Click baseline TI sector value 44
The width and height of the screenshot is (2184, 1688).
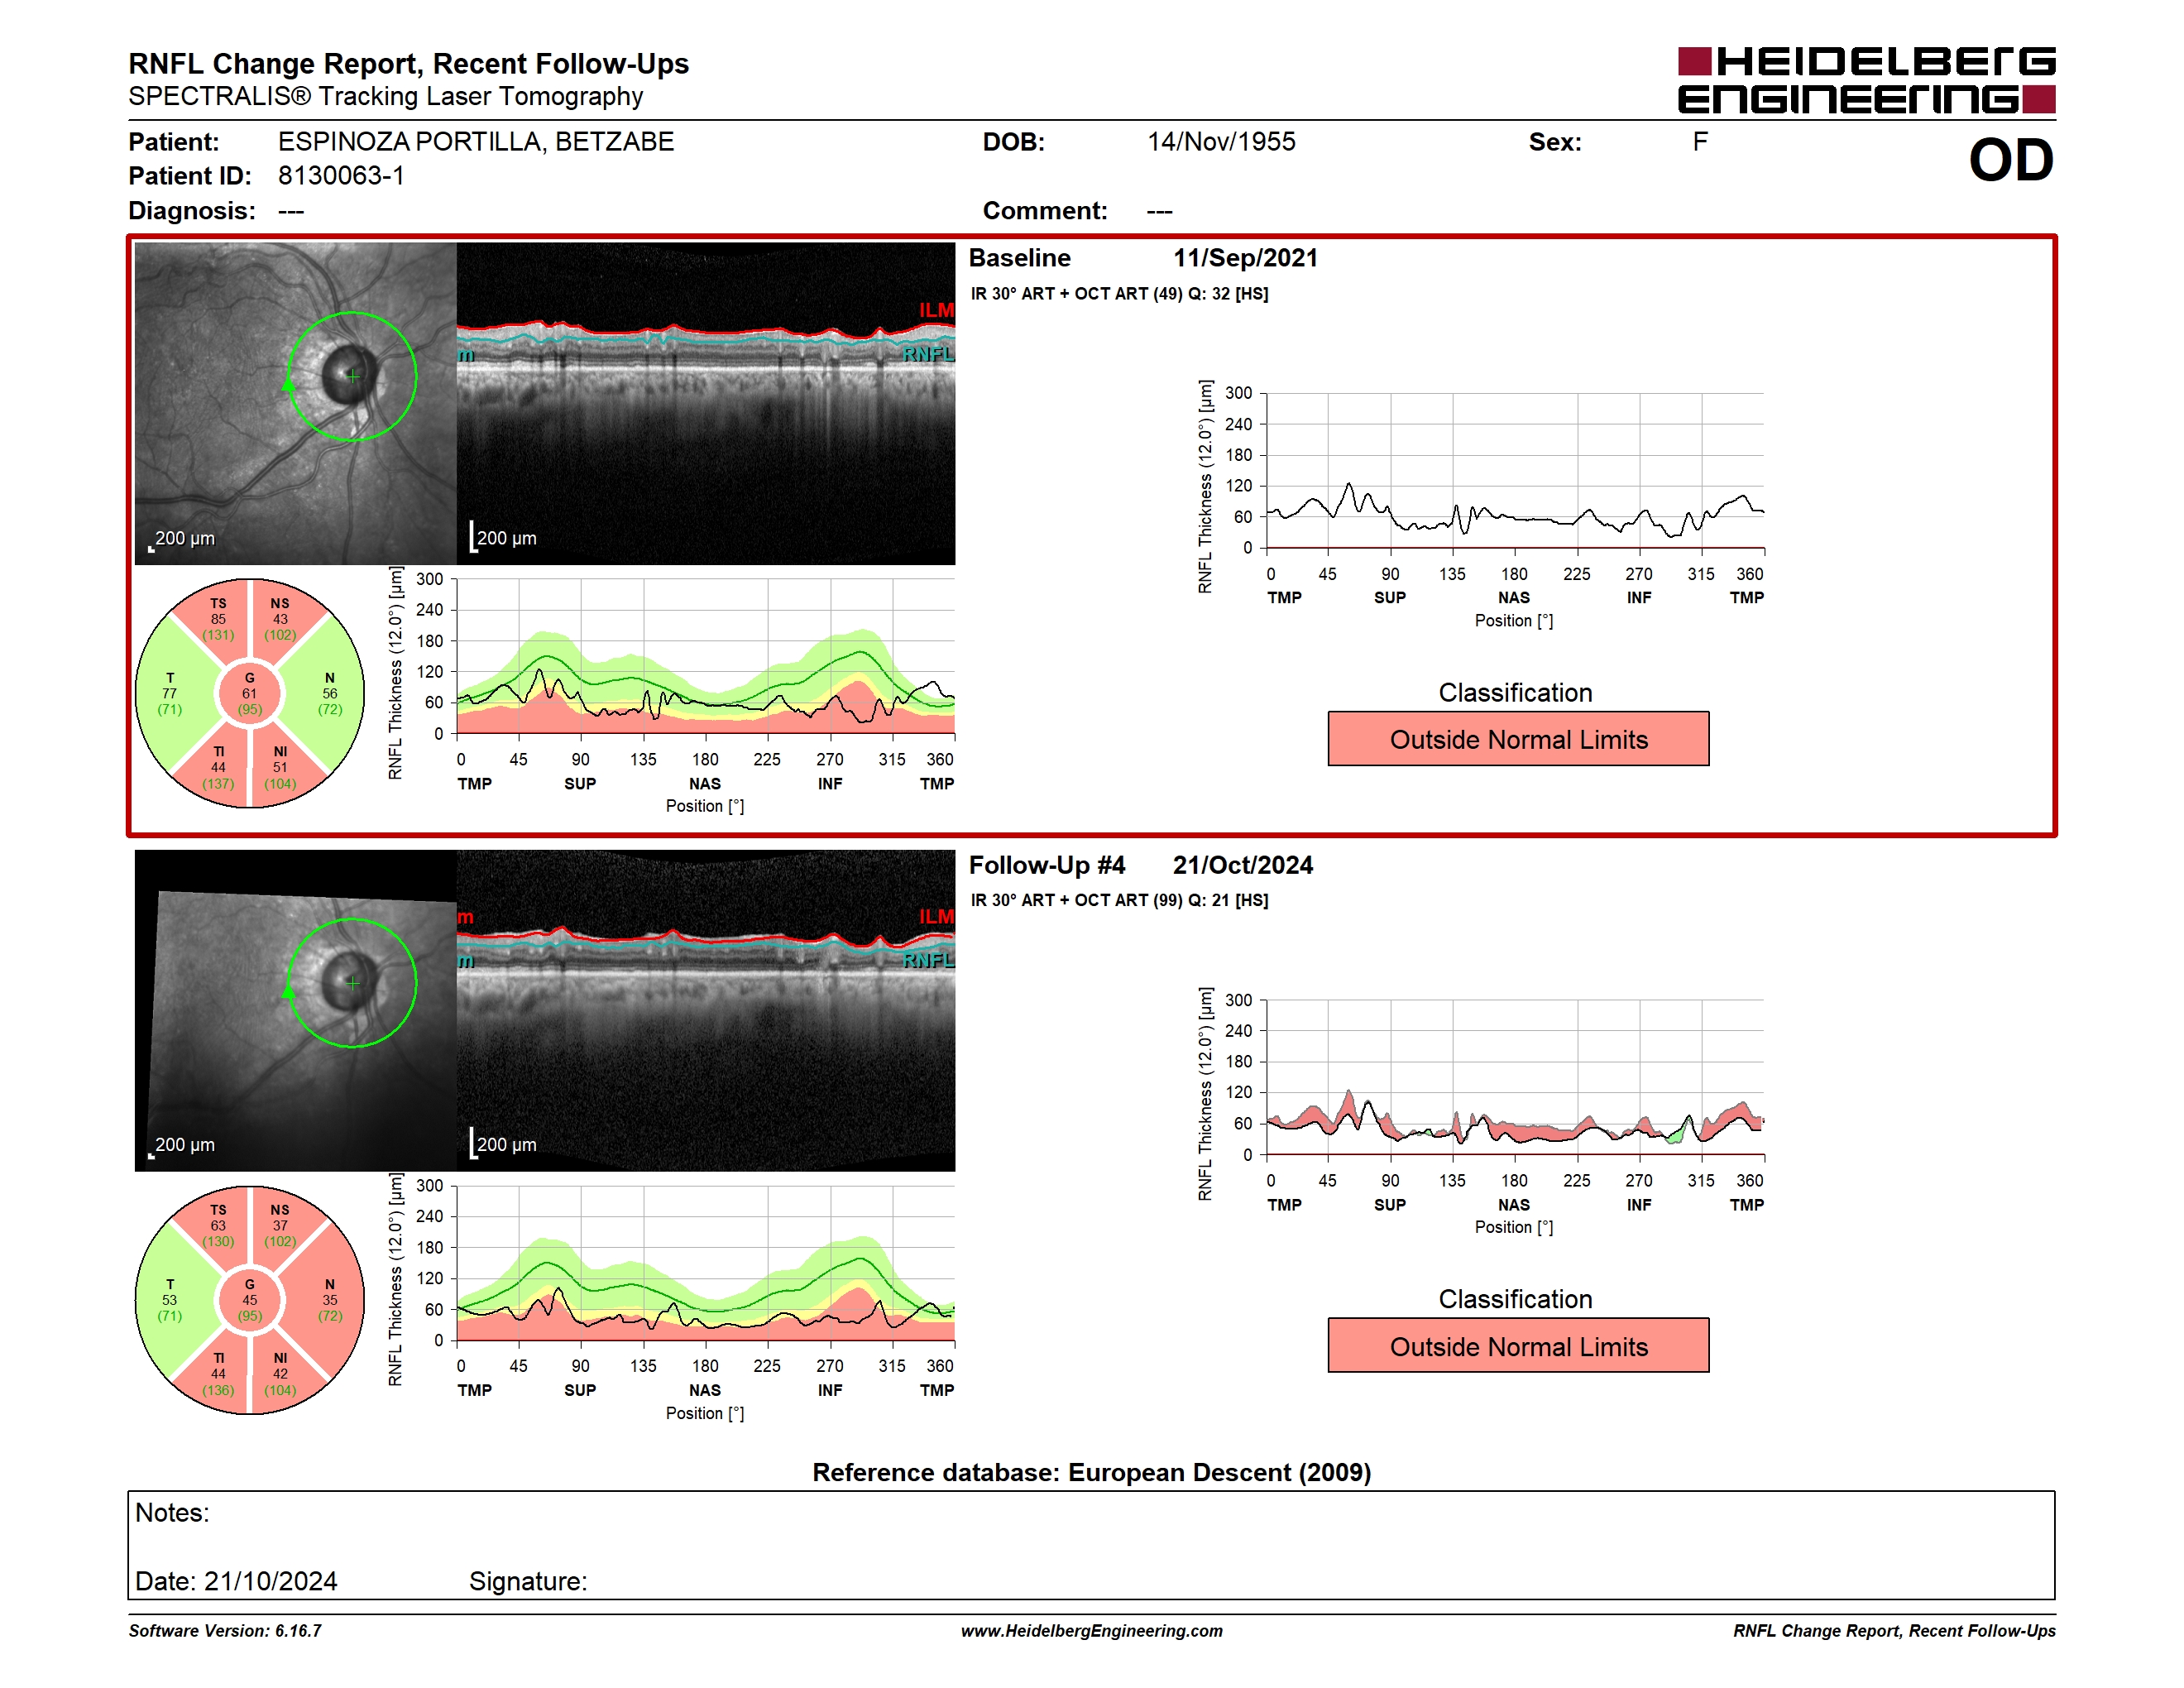coord(218,767)
